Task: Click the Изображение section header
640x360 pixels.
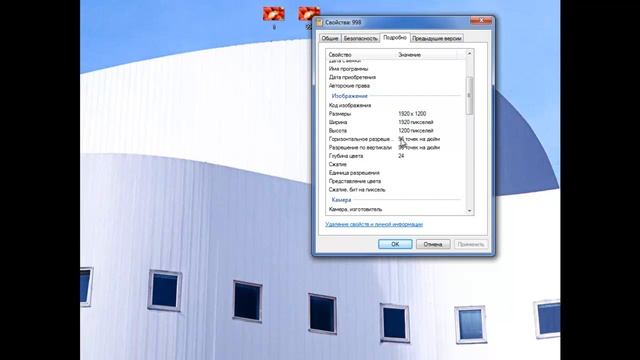Action: (349, 96)
